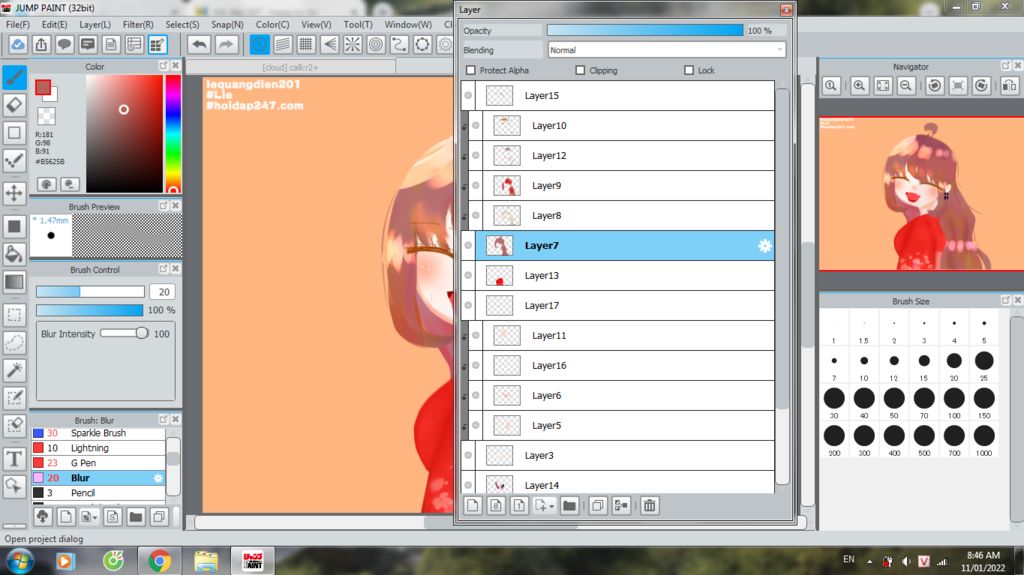Screen dimensions: 1024x575
Task: Zoom in using Navigator plus magnifier
Action: pos(859,86)
